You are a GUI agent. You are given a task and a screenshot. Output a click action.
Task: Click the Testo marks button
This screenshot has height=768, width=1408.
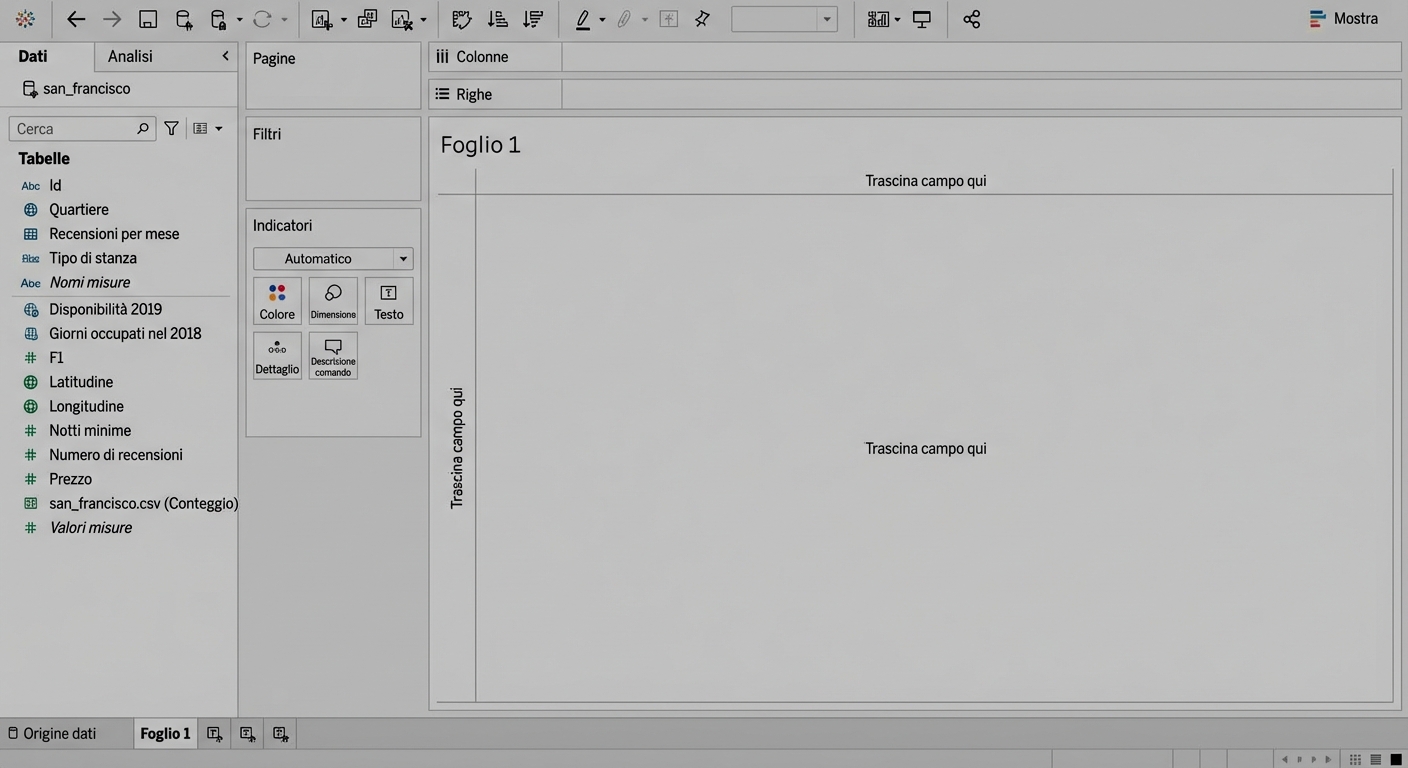[x=389, y=301]
